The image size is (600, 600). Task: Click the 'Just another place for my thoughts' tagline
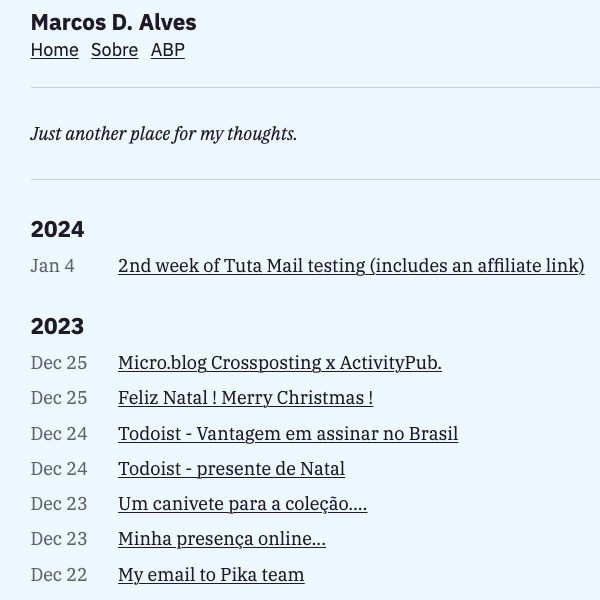(164, 133)
